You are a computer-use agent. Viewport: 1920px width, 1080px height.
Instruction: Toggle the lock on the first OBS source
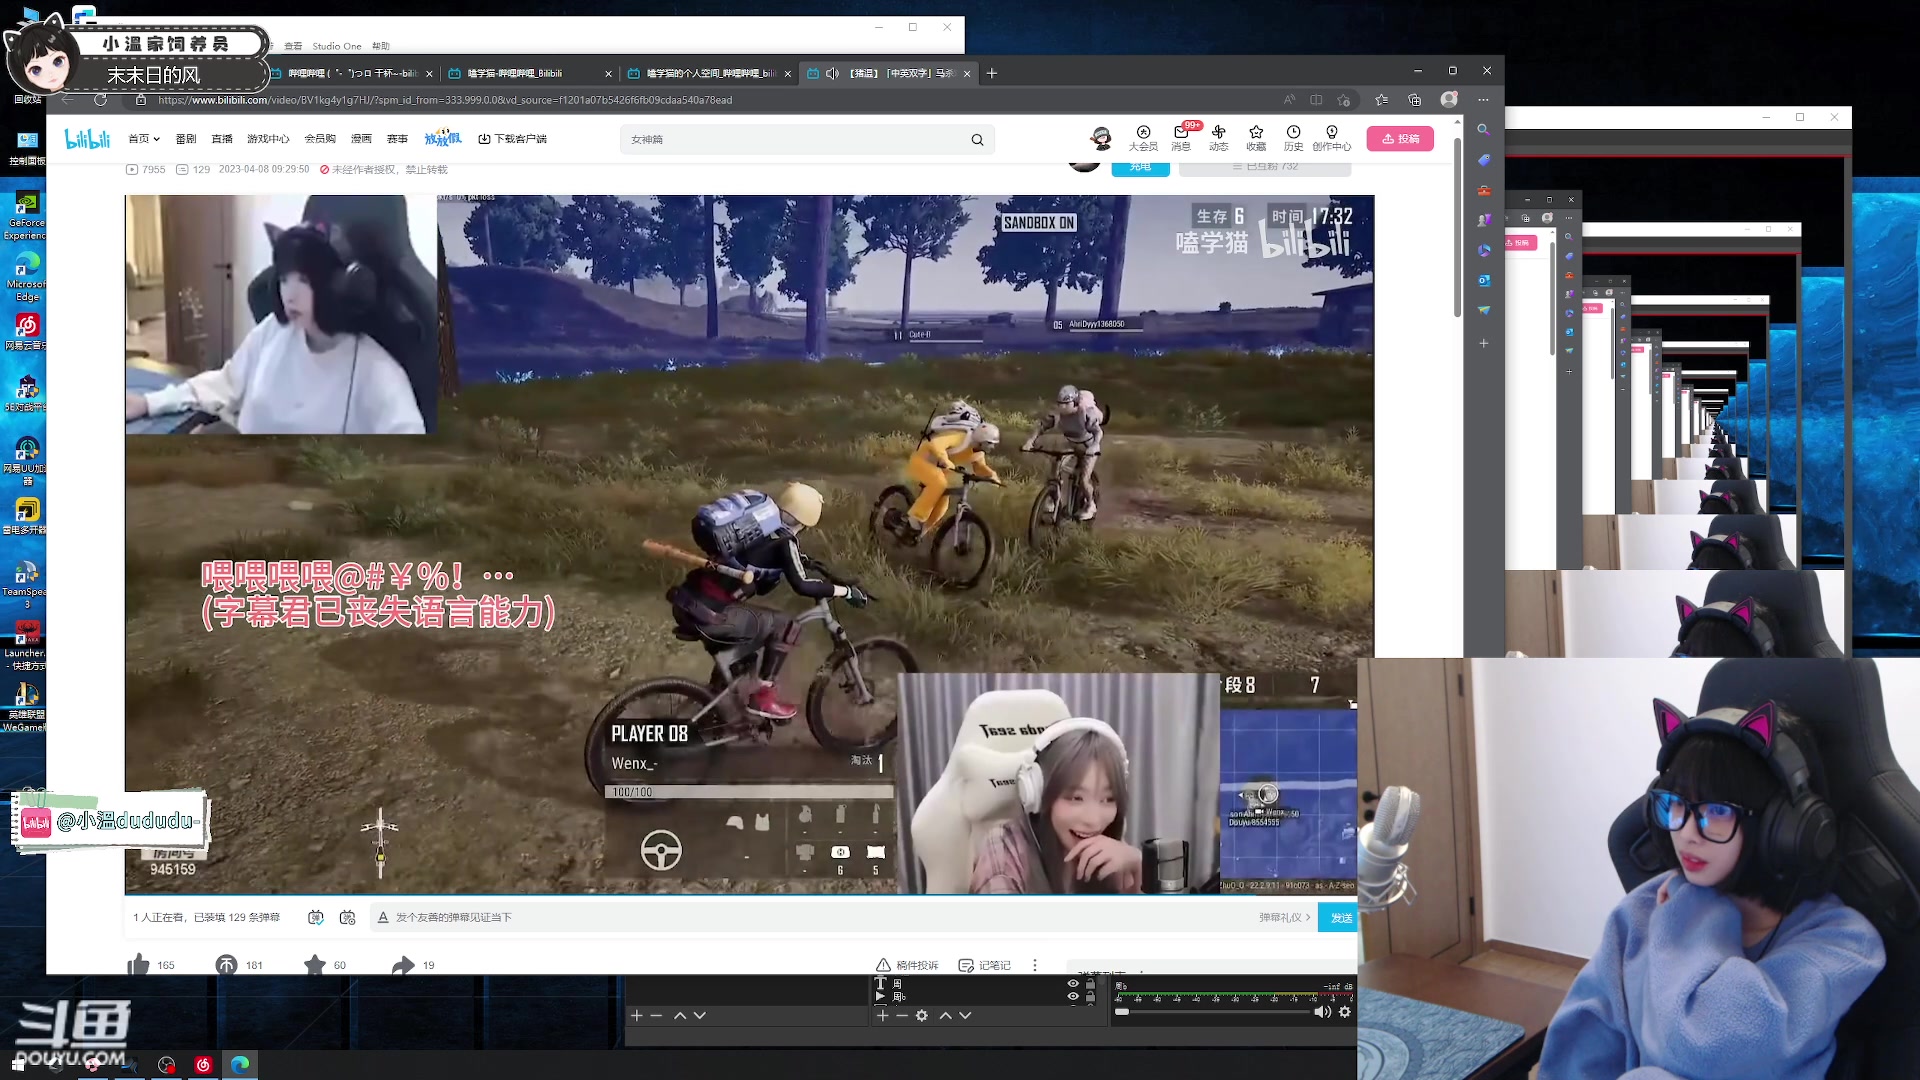point(1090,983)
